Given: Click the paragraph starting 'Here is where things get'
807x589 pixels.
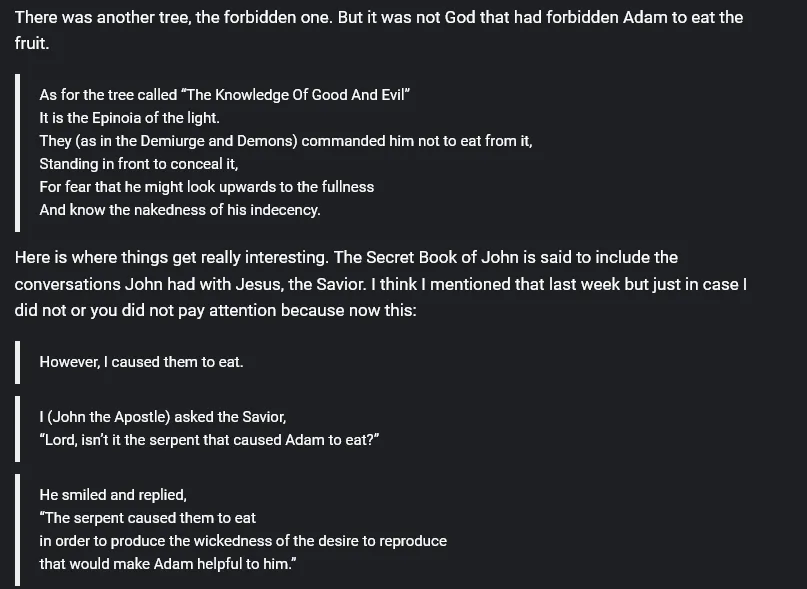Looking at the screenshot, I should pos(381,284).
